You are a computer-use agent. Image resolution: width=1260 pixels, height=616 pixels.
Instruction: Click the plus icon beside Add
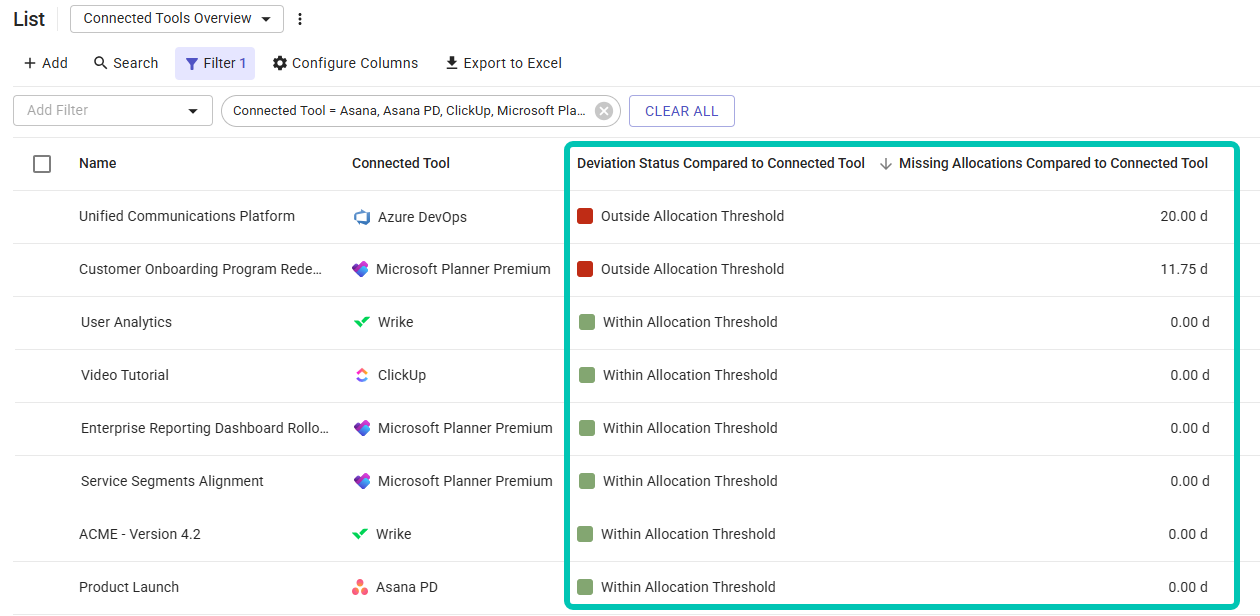[x=30, y=63]
